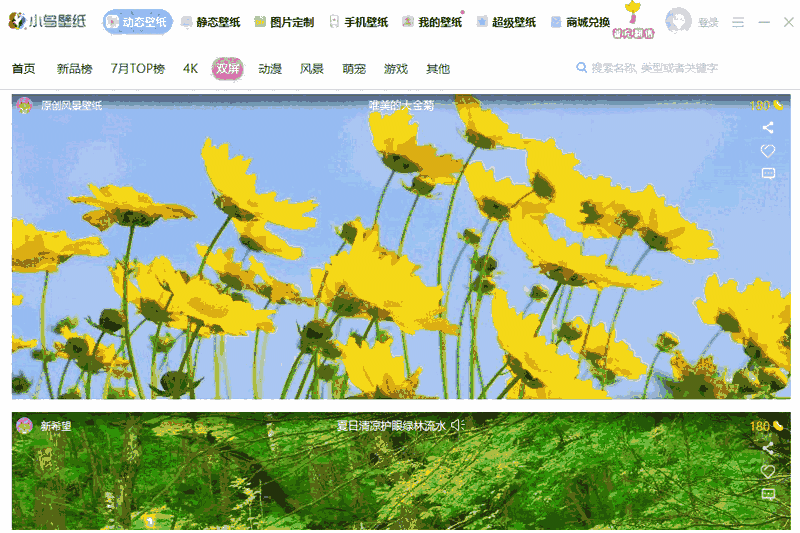The width and height of the screenshot is (800, 533).
Task: Open comments on 唯美的大金菊 wallpaper
Action: [768, 173]
